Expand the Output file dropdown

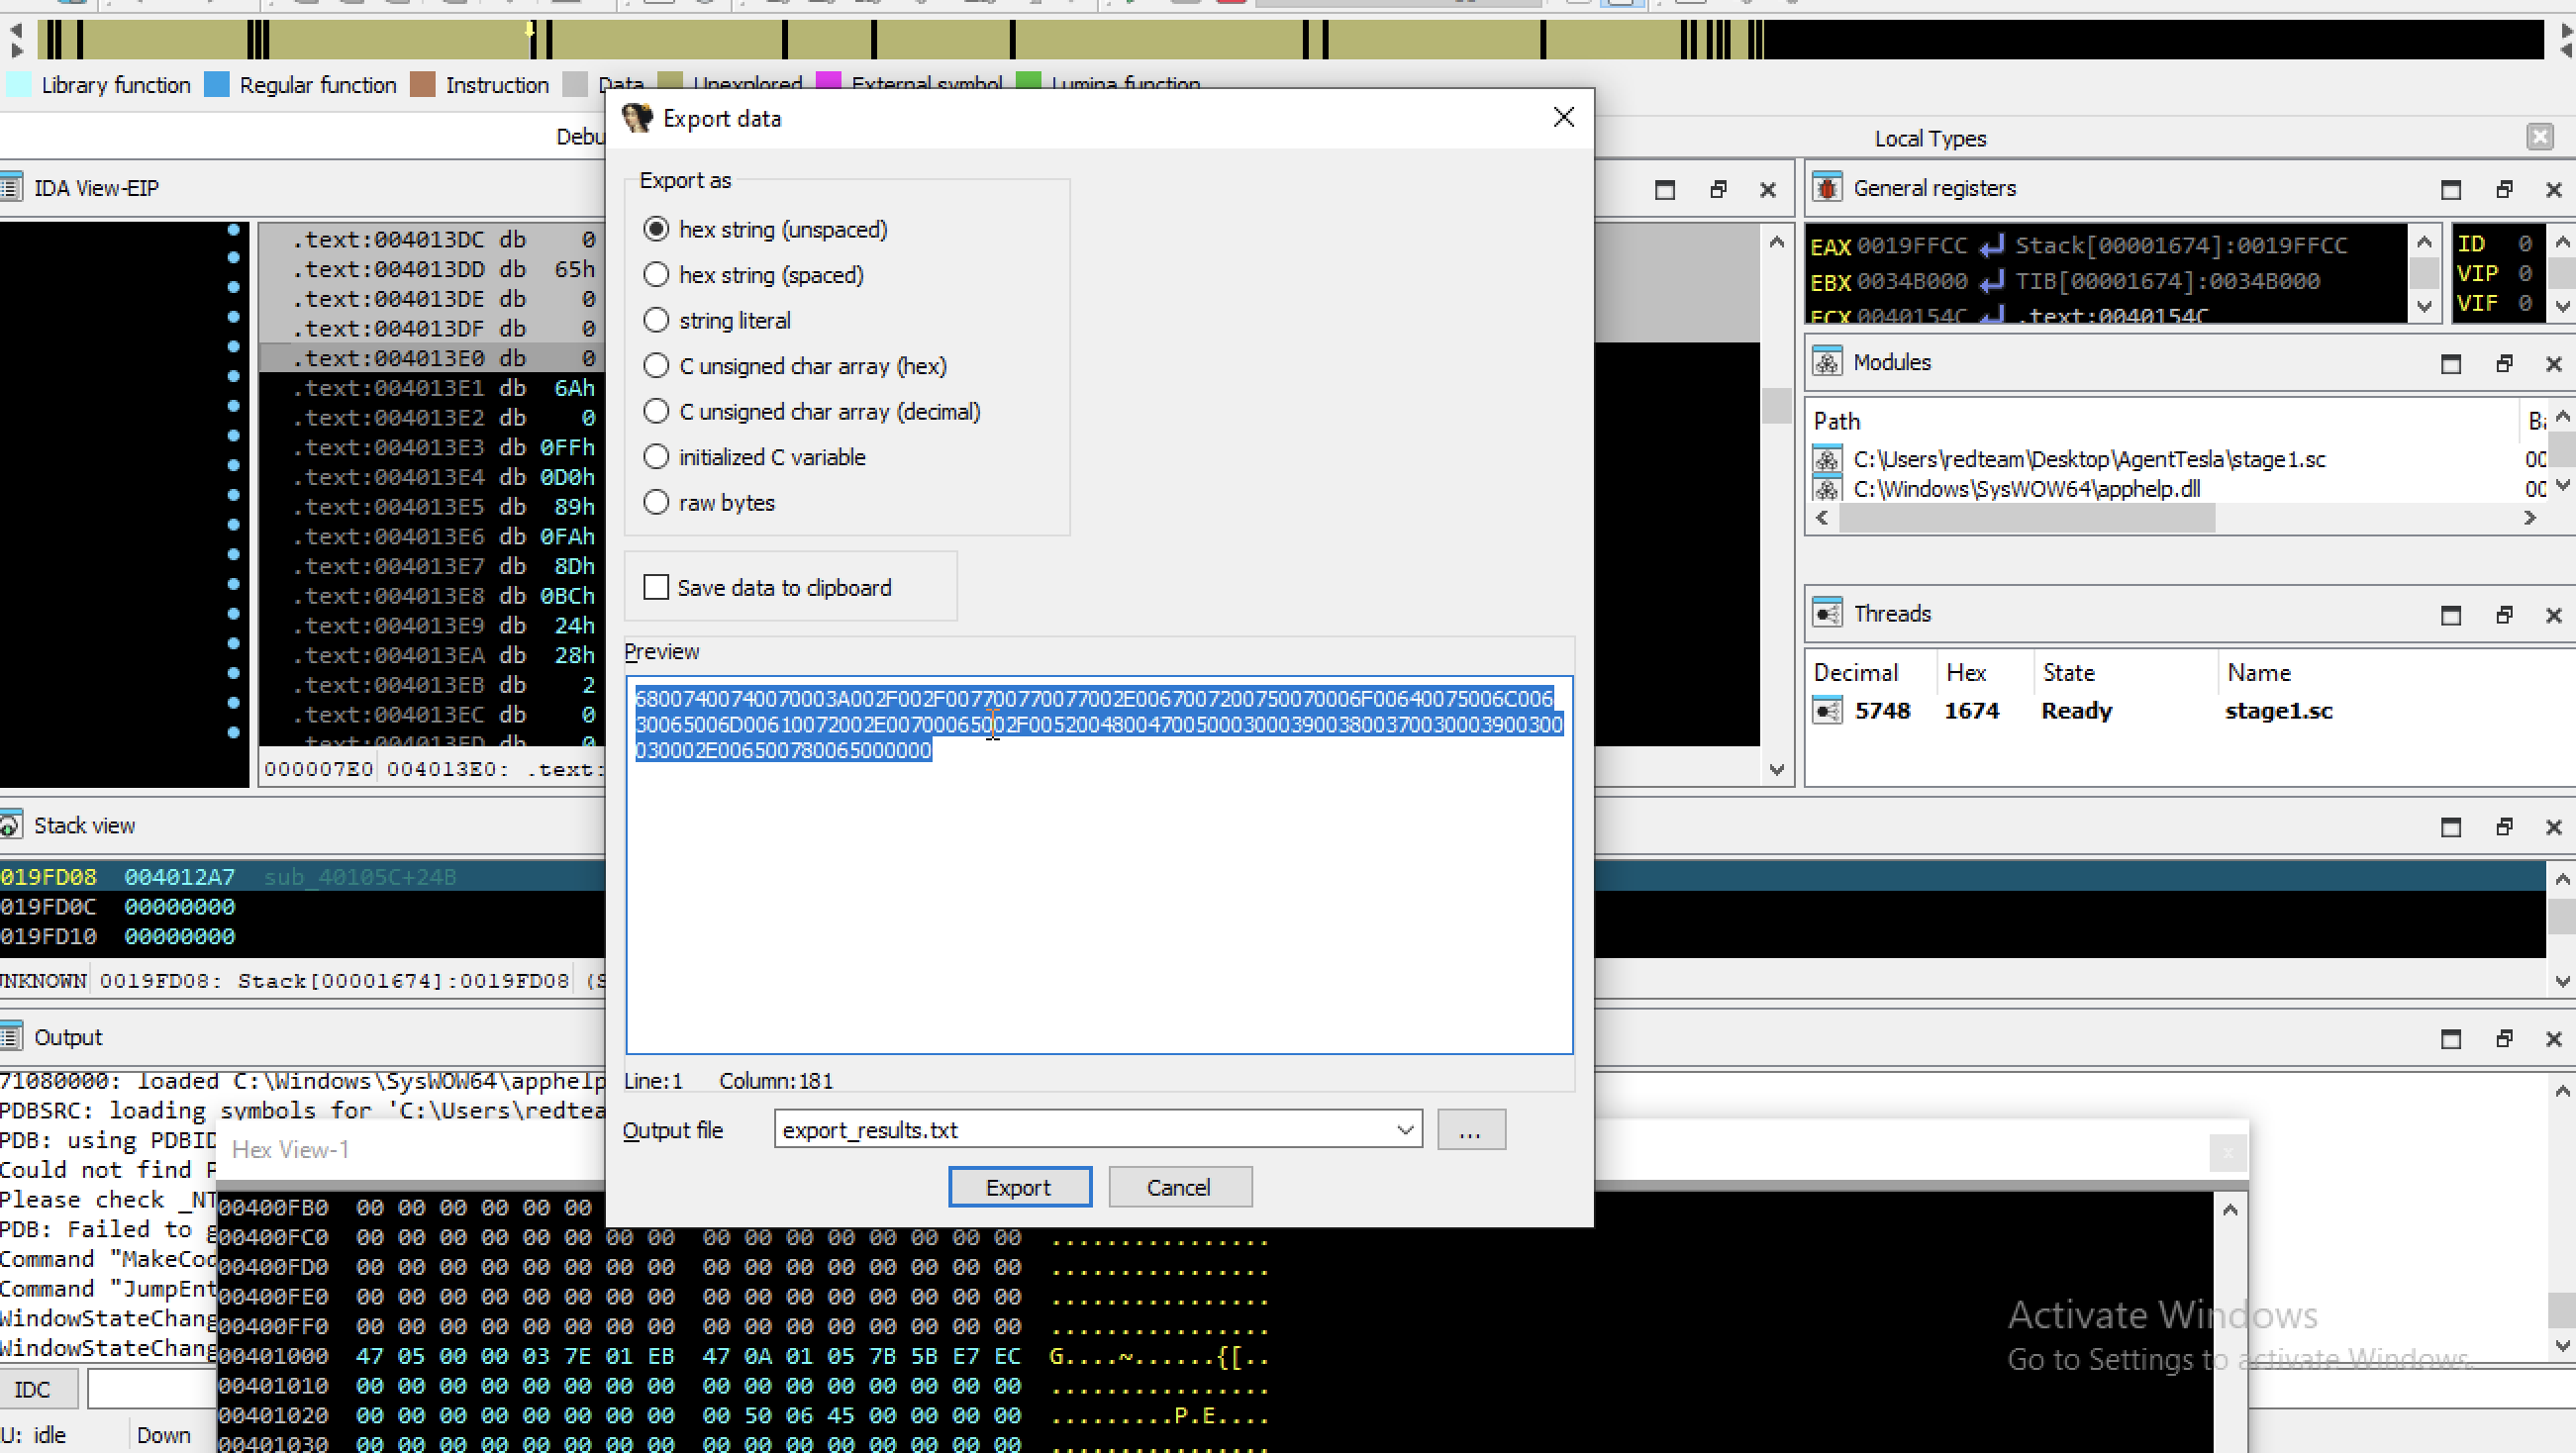[x=1404, y=1130]
